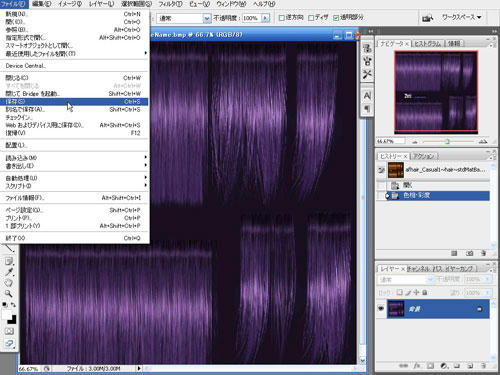Open the ワークスペース dropdown
500x375 pixels.
click(461, 17)
